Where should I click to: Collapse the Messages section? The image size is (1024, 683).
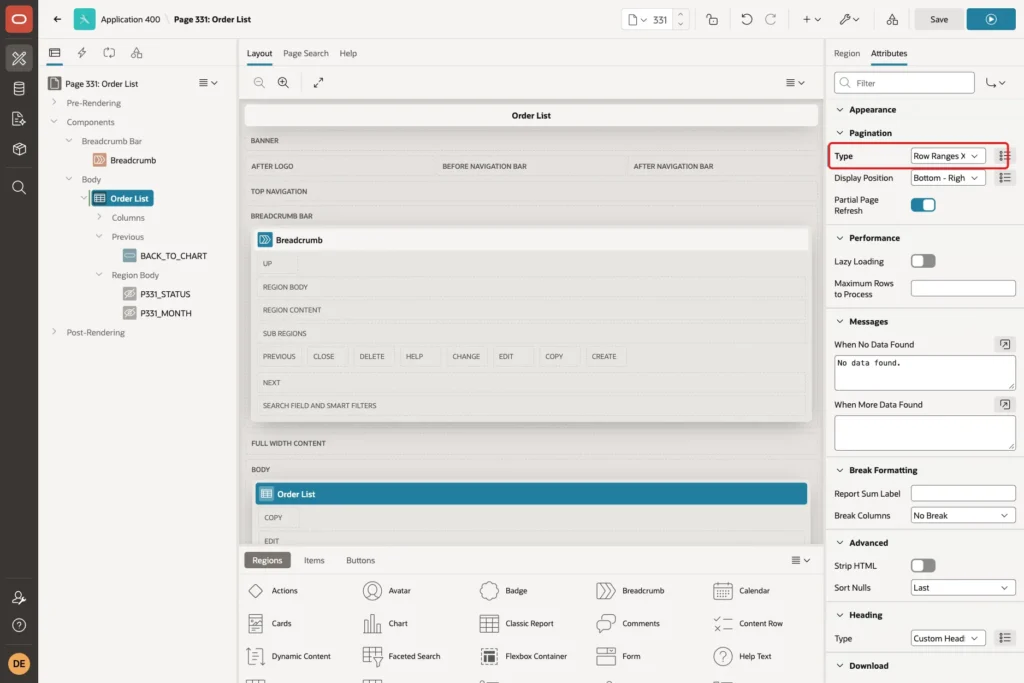coord(840,321)
